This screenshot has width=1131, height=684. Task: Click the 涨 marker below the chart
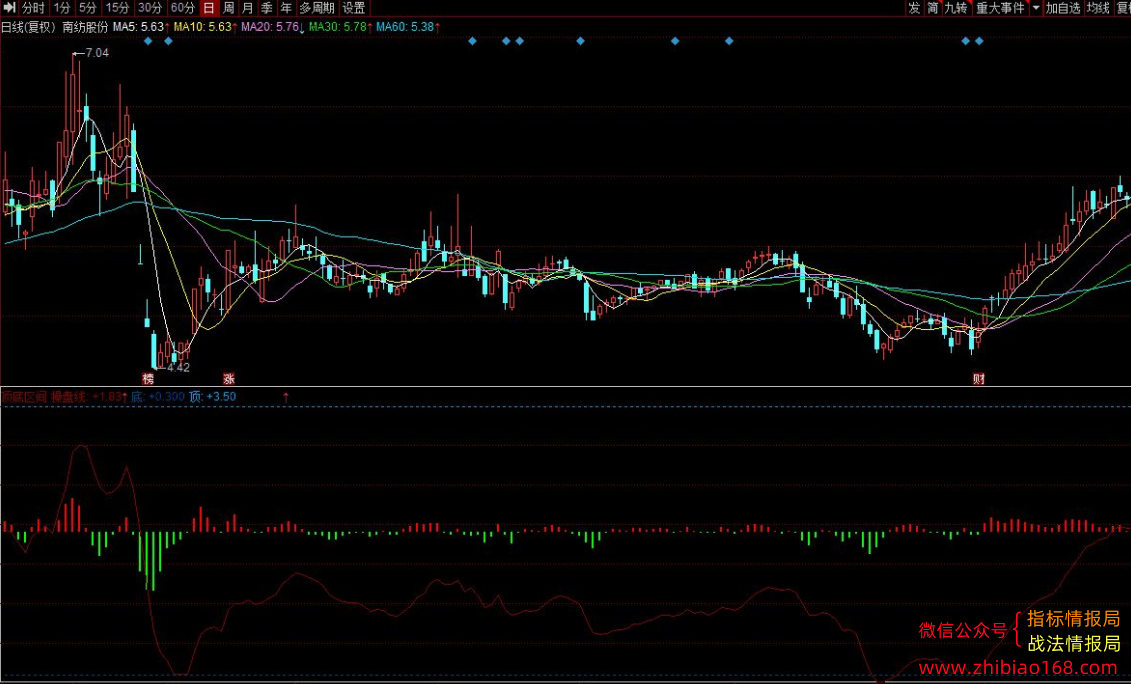tap(229, 379)
